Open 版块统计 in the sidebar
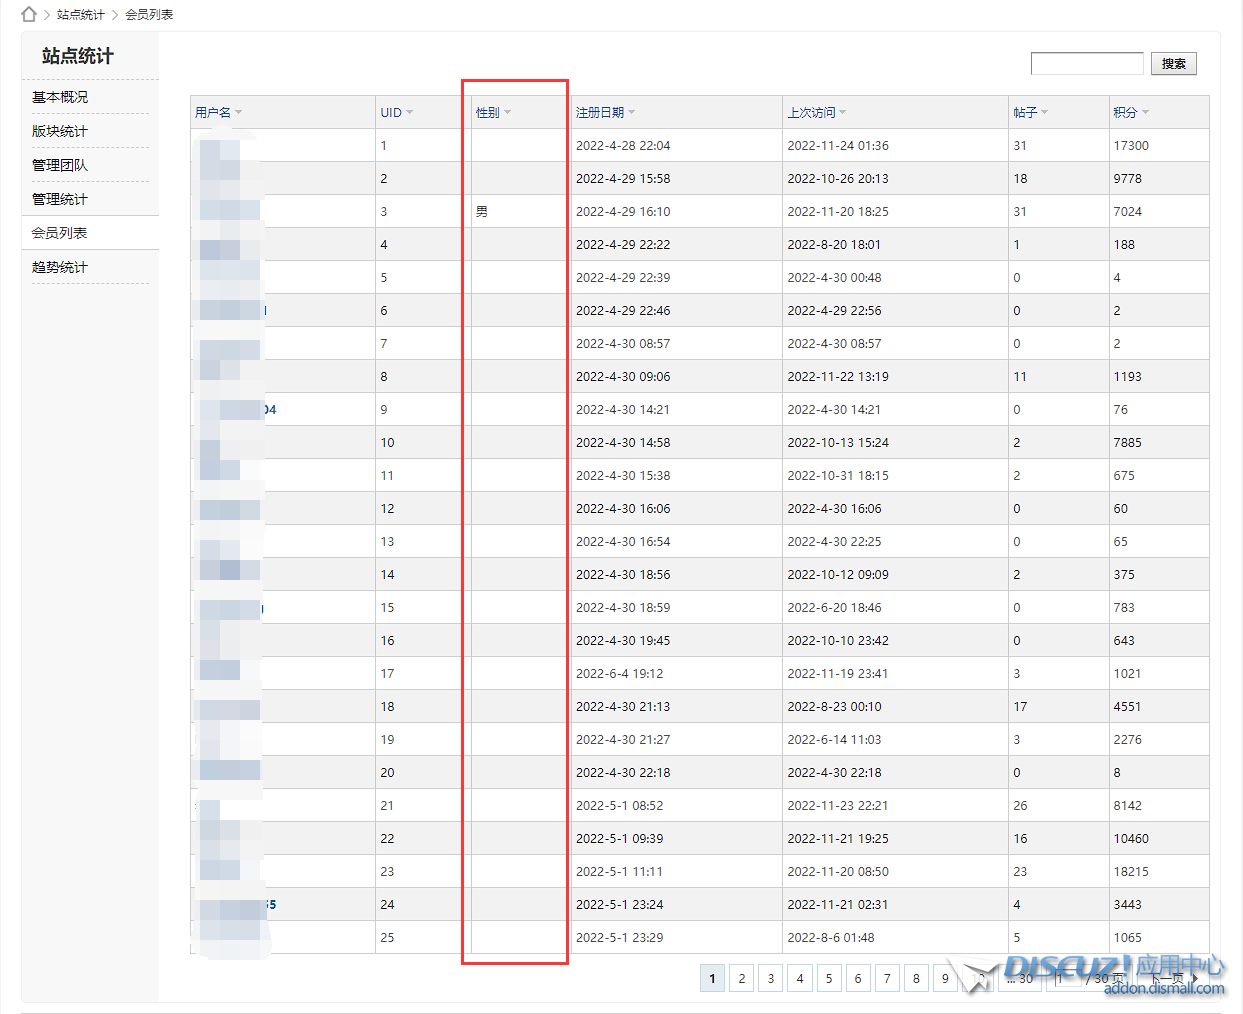 60,131
